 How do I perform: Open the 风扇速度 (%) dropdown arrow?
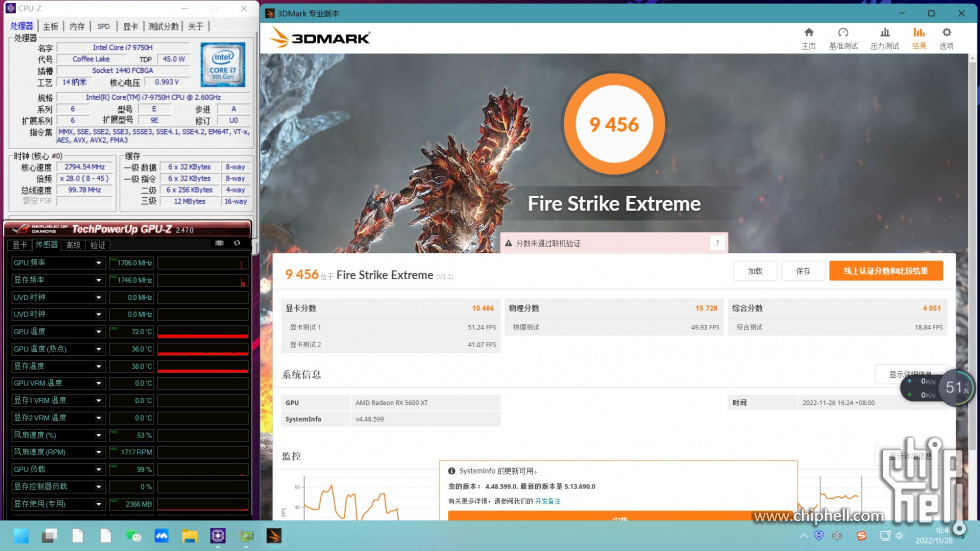[x=99, y=435]
